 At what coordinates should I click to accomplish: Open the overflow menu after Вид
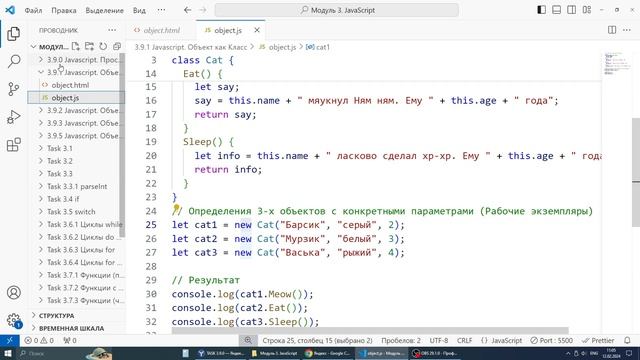click(x=162, y=10)
